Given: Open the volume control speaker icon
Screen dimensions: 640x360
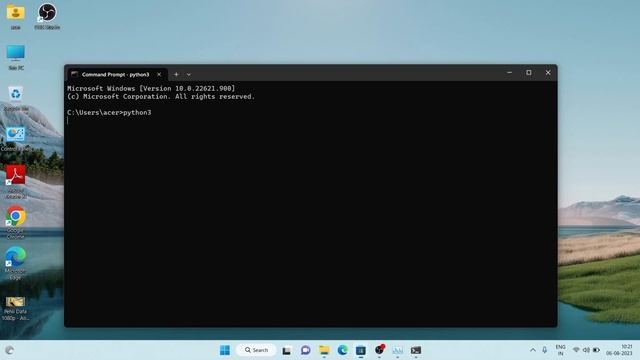Looking at the screenshot, I should pos(586,350).
